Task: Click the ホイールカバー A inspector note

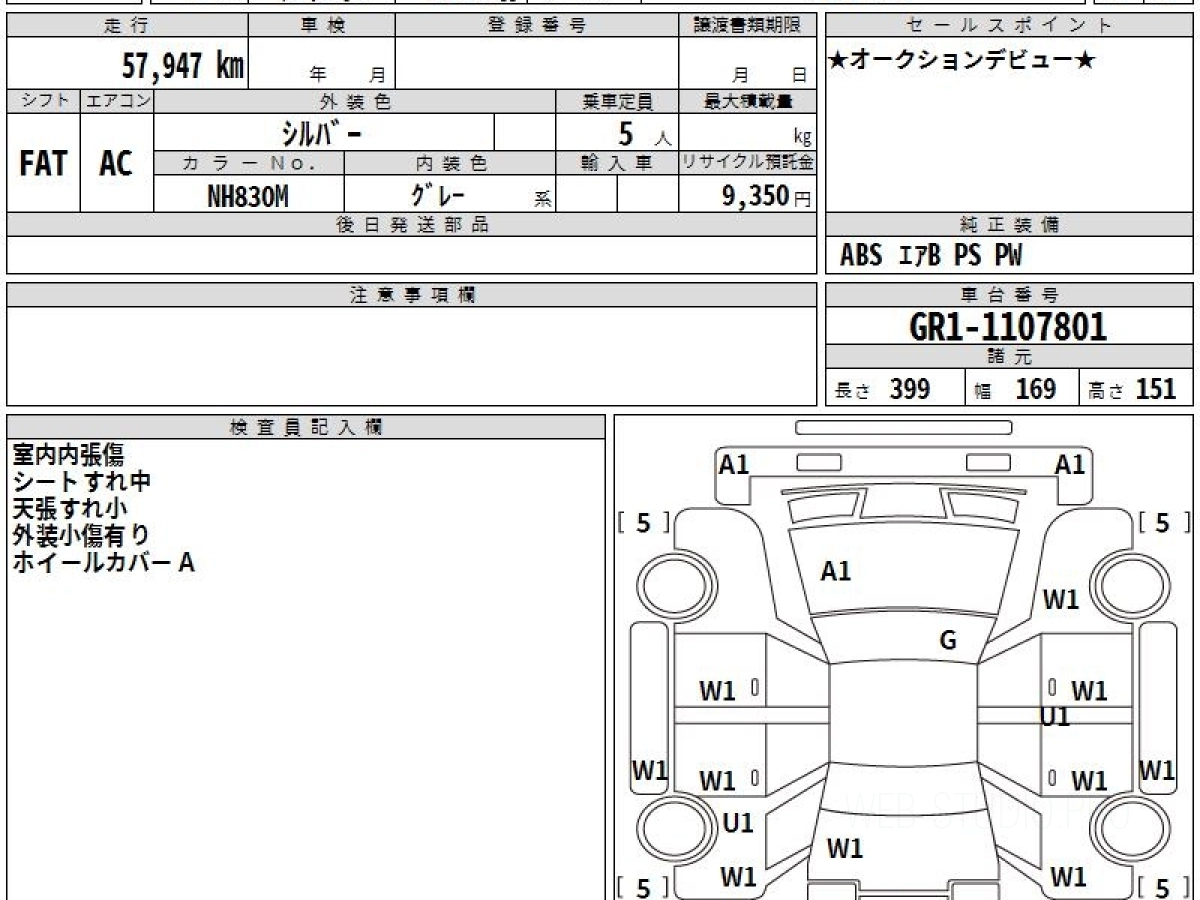Action: point(103,562)
